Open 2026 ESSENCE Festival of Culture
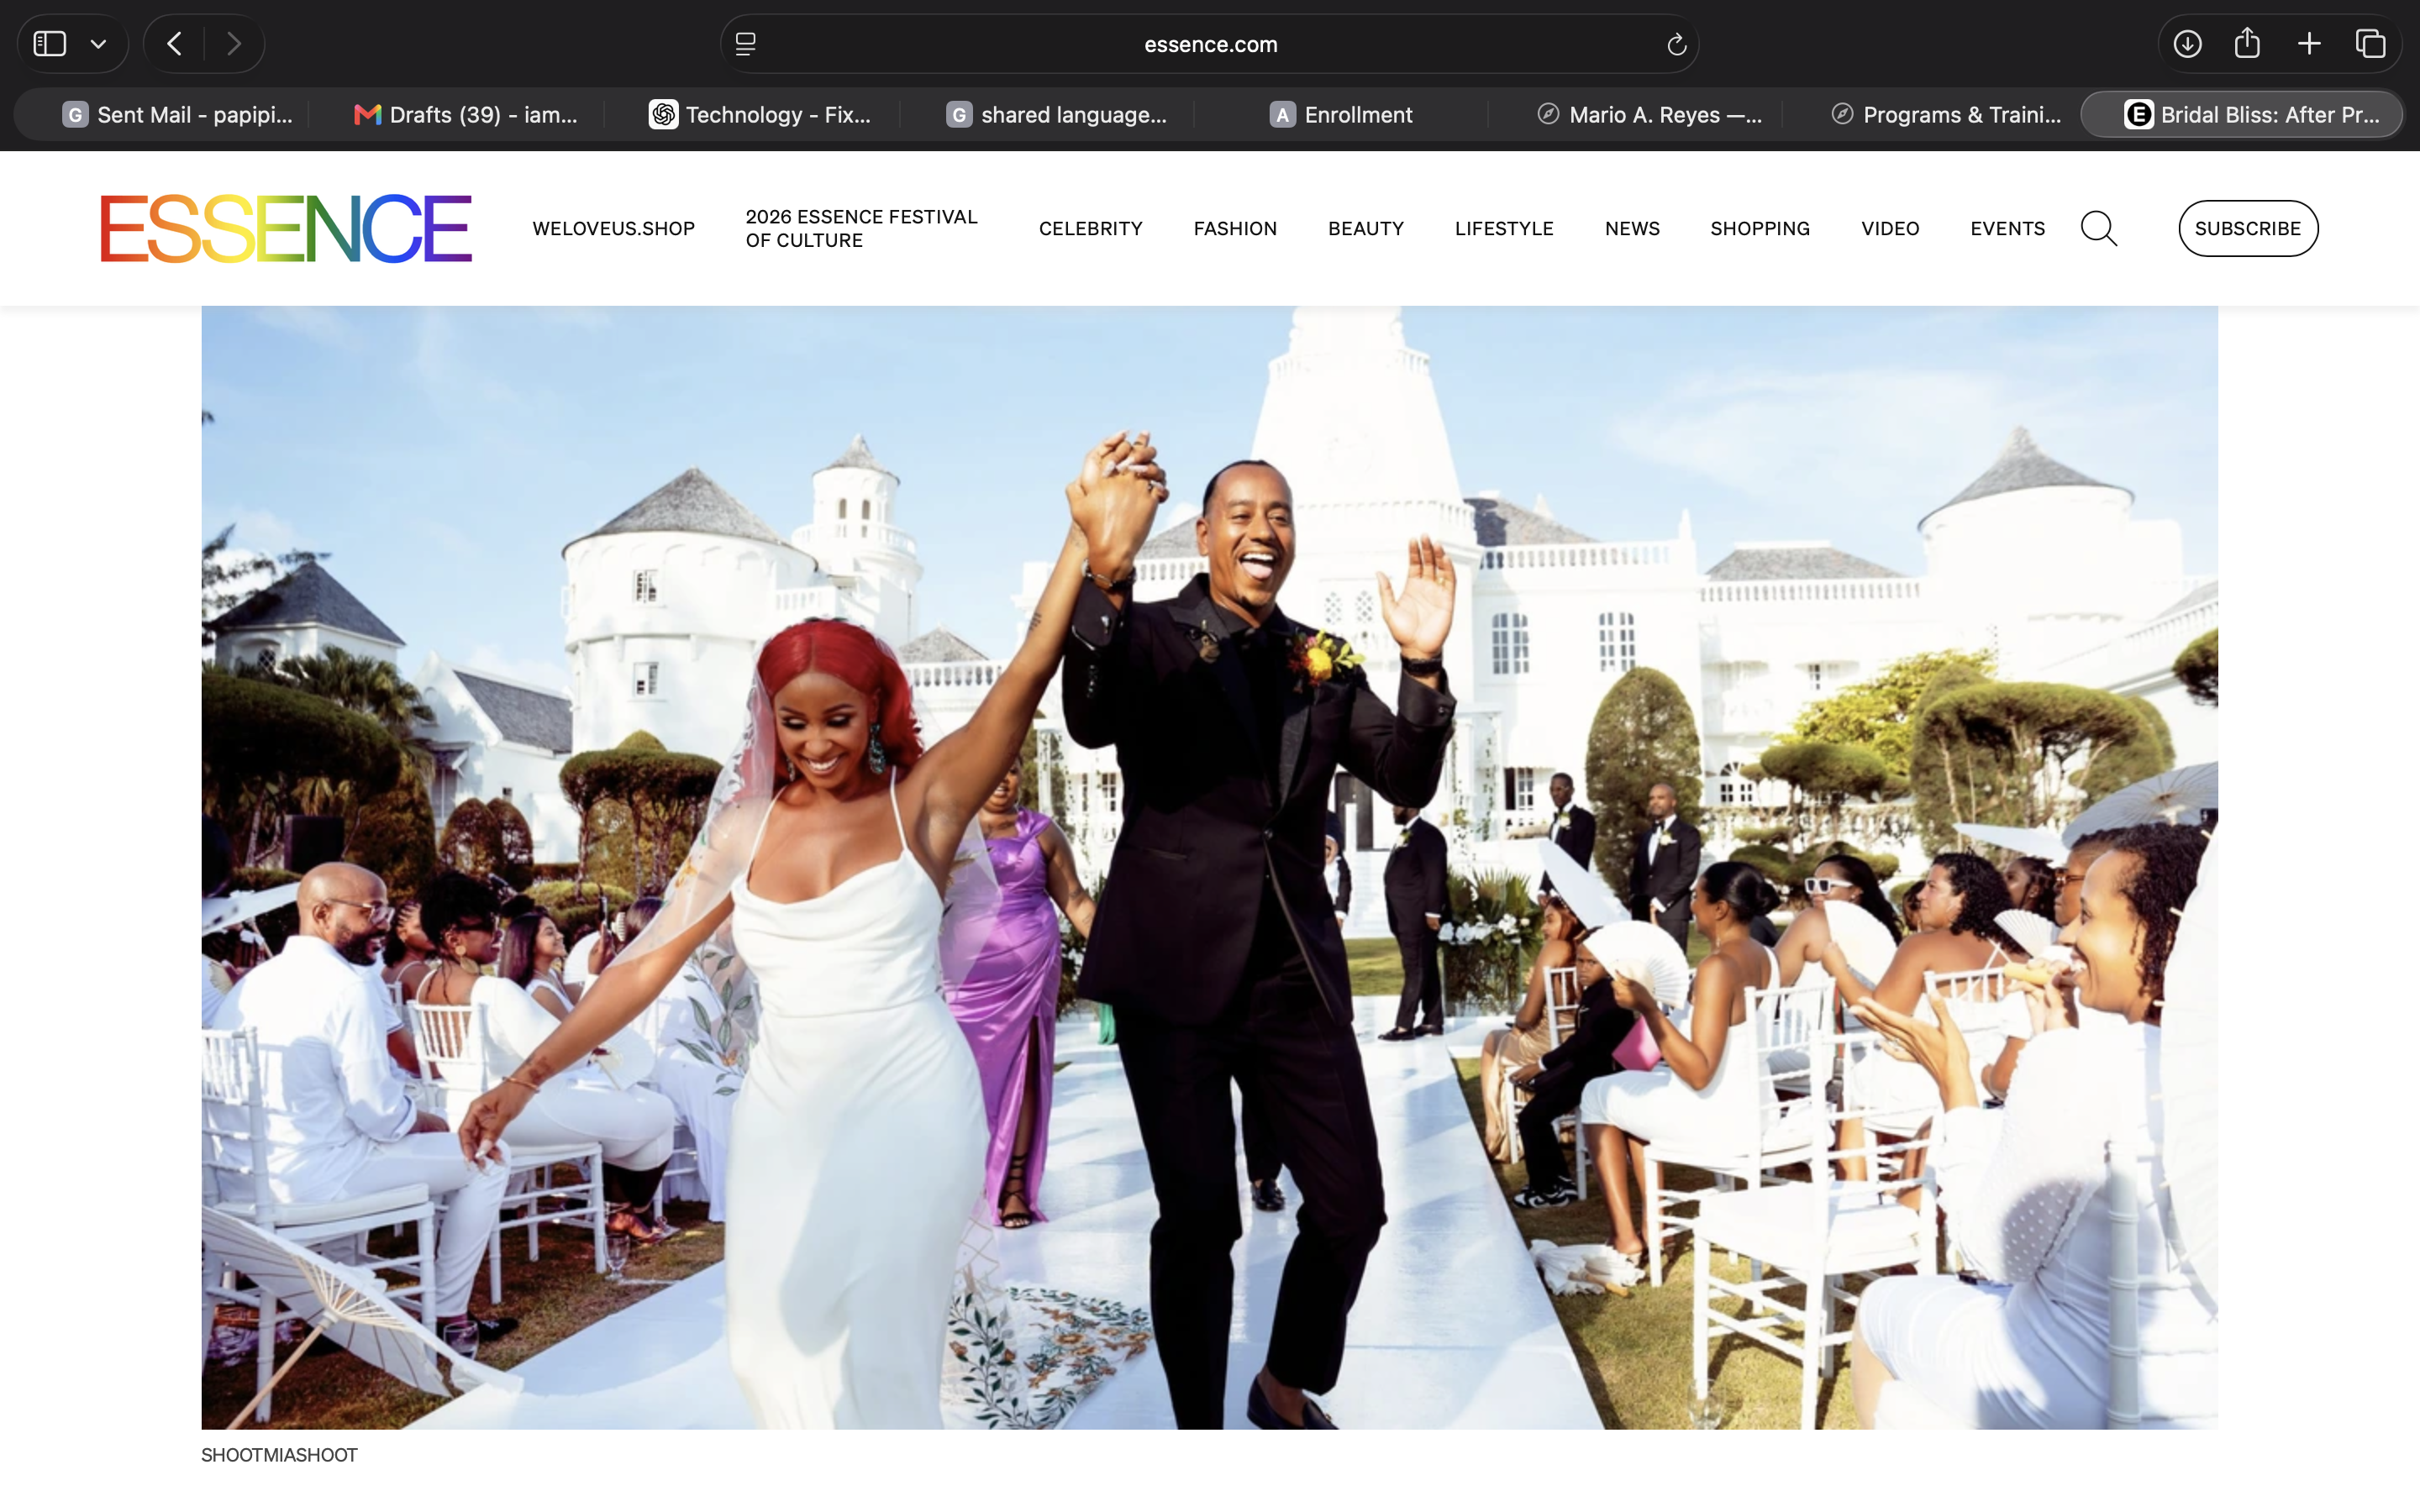This screenshot has height=1512, width=2420. (861, 229)
